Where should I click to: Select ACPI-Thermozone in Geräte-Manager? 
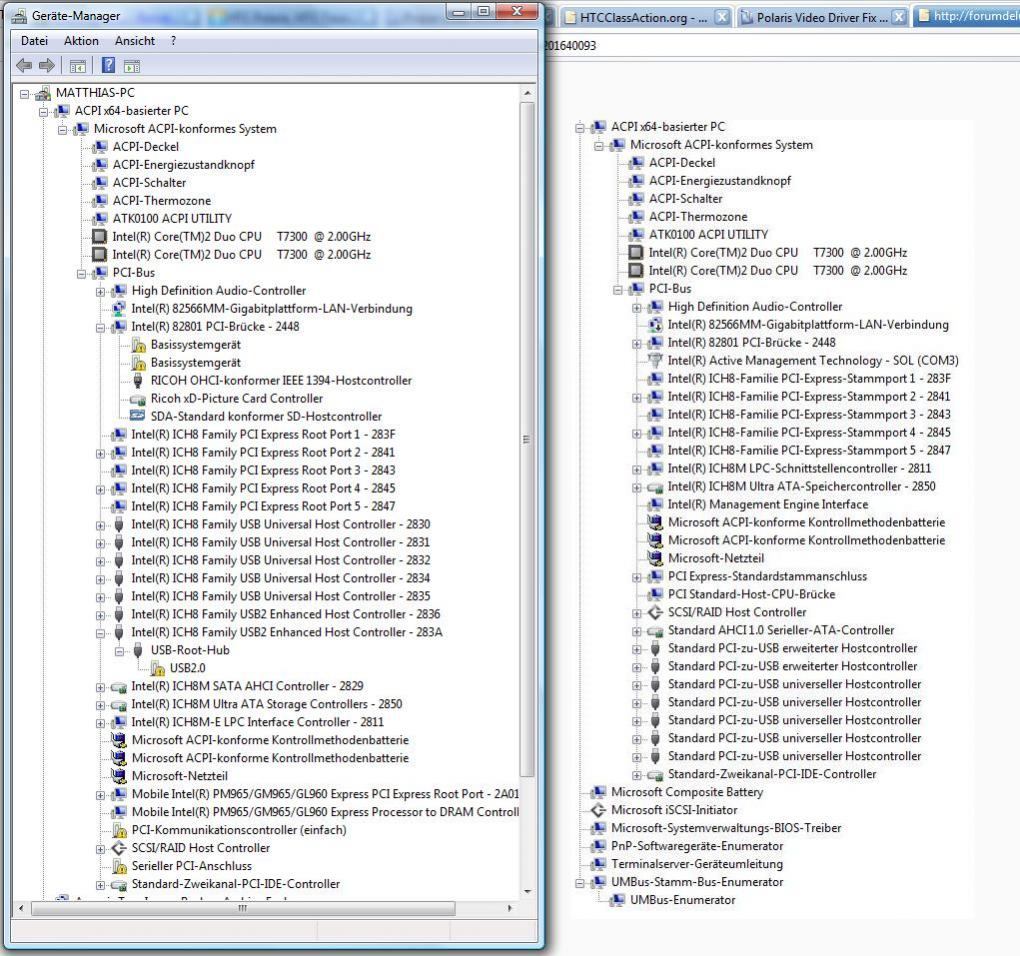click(162, 201)
